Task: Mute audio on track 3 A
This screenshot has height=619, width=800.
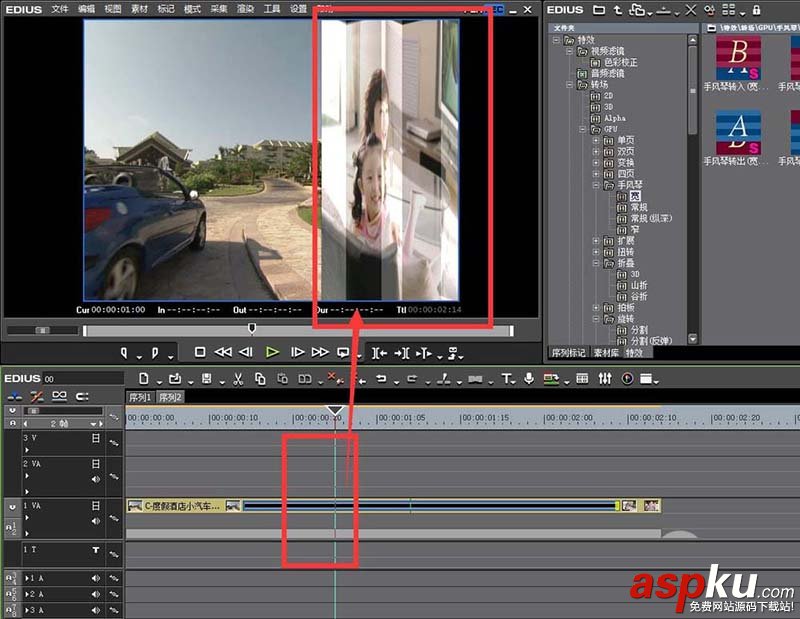Action: pyautogui.click(x=95, y=610)
